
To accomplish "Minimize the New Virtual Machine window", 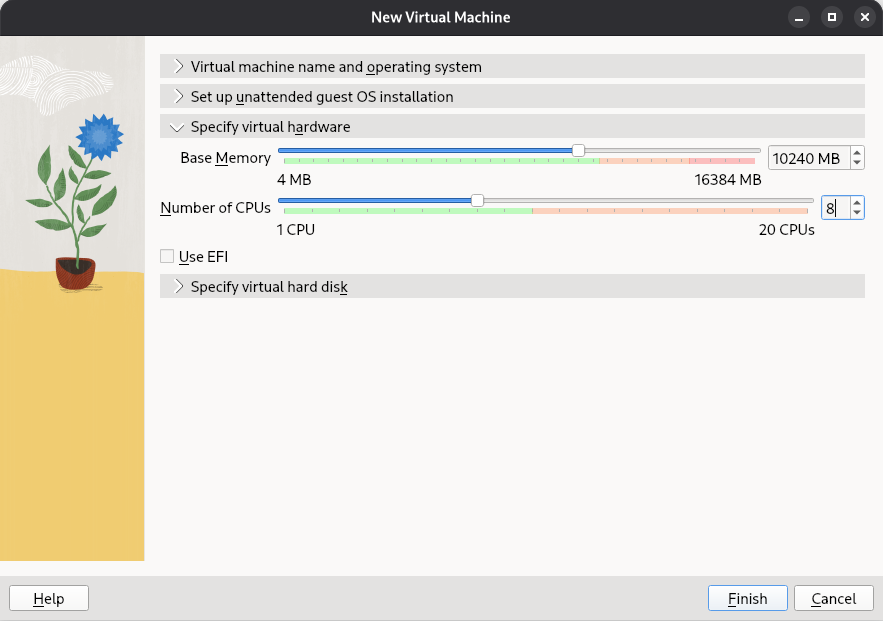I will click(798, 17).
